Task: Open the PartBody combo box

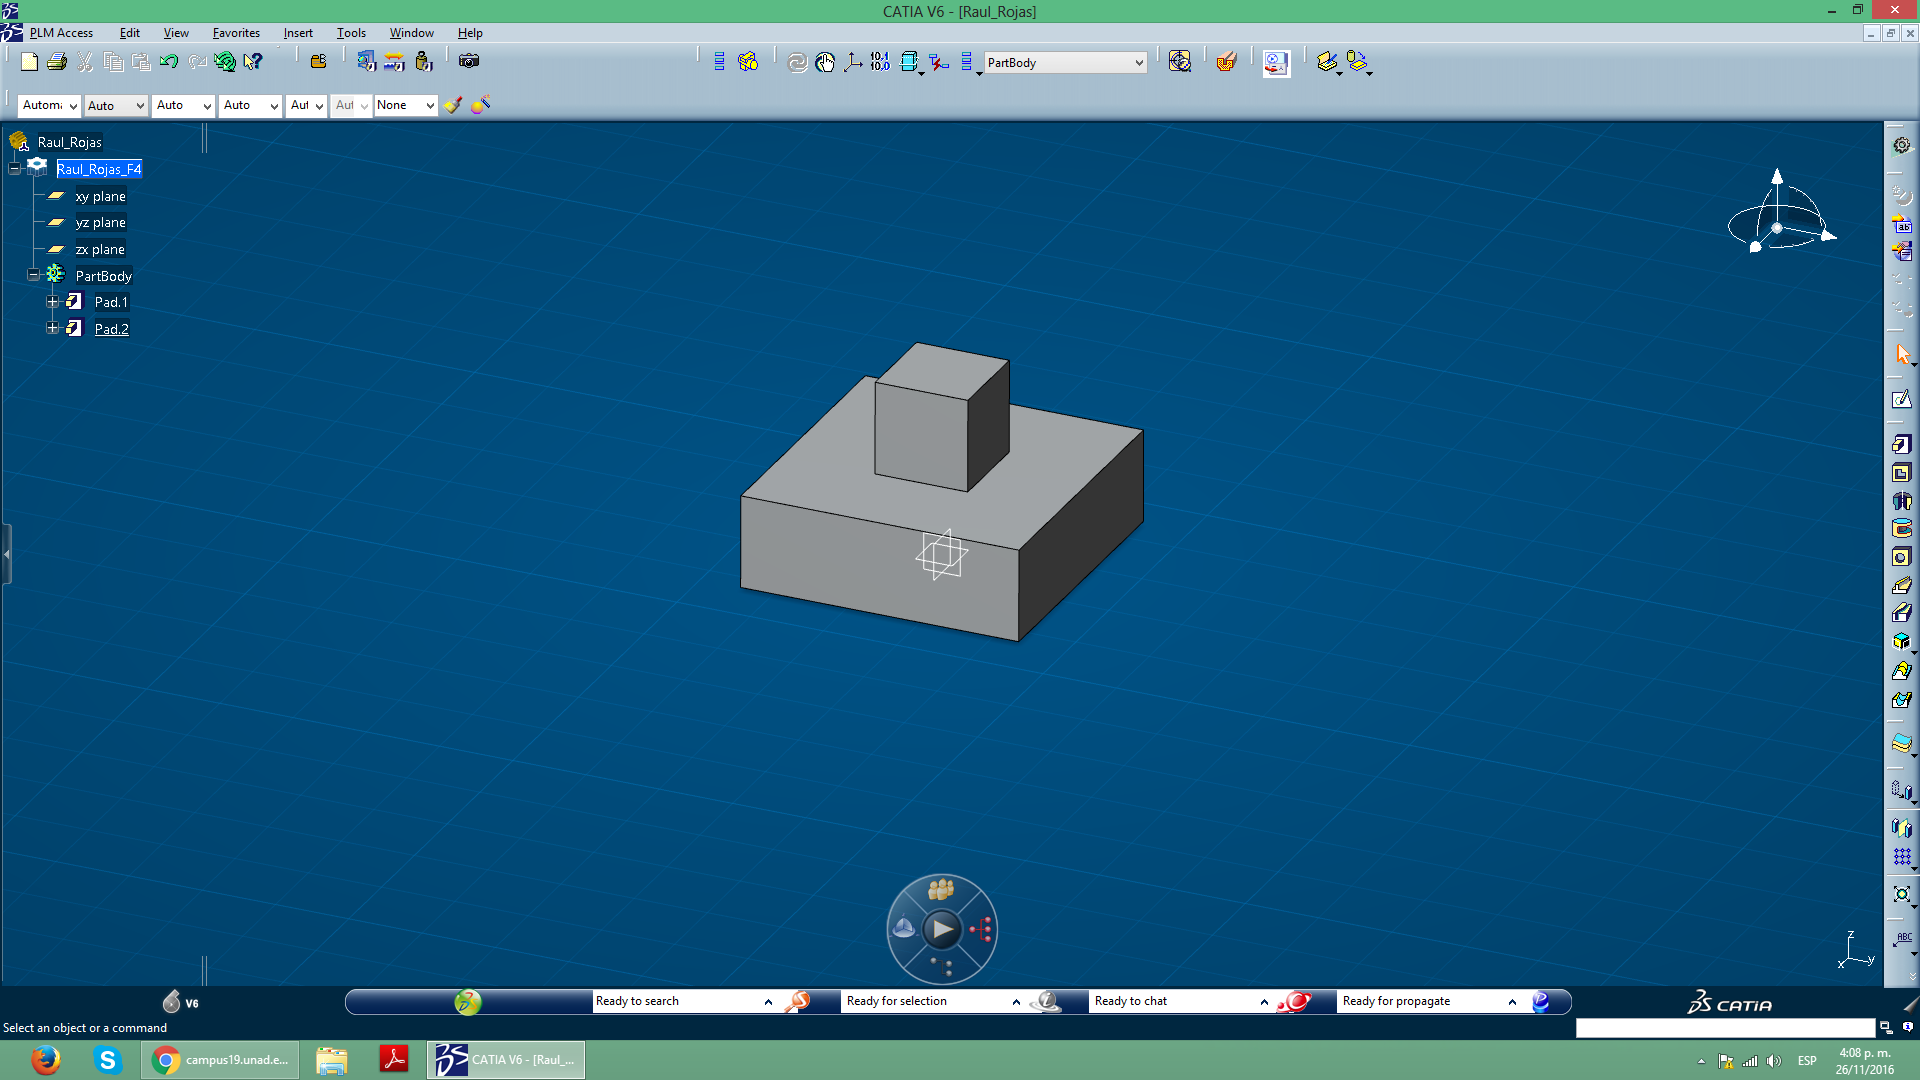Action: (1065, 63)
